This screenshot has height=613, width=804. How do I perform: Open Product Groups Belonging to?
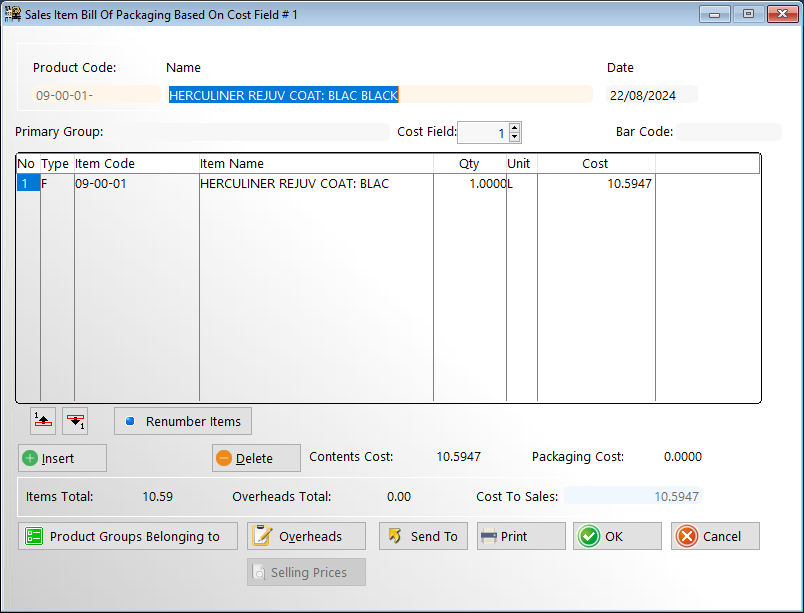pos(128,537)
